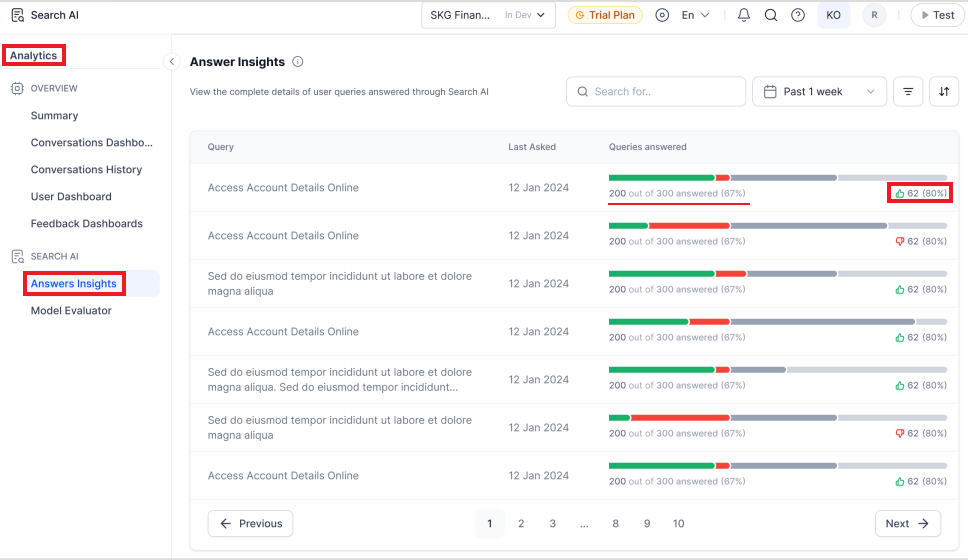The height and width of the screenshot is (560, 968).
Task: Click the search magnifier icon in top bar
Action: (x=771, y=15)
